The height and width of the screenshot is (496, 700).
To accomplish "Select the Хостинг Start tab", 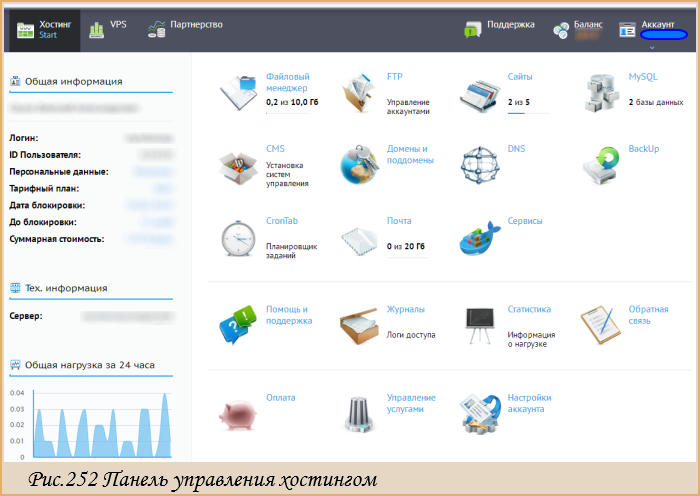I will coord(43,30).
